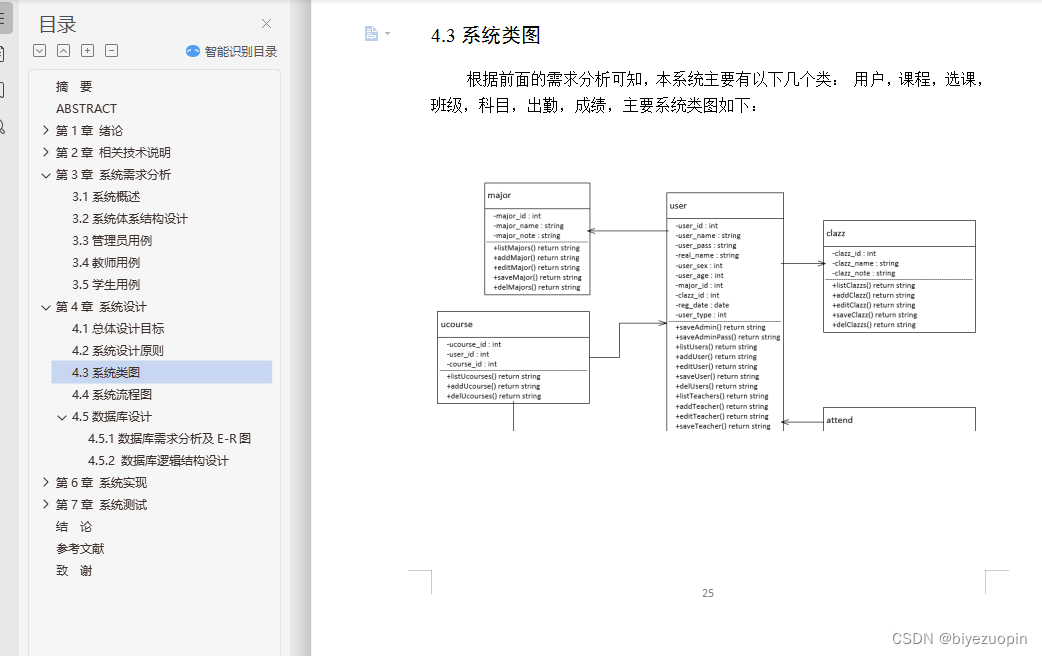This screenshot has width=1042, height=656.
Task: Expand 第 6 章 系统实现 chapter
Action: coord(45,482)
